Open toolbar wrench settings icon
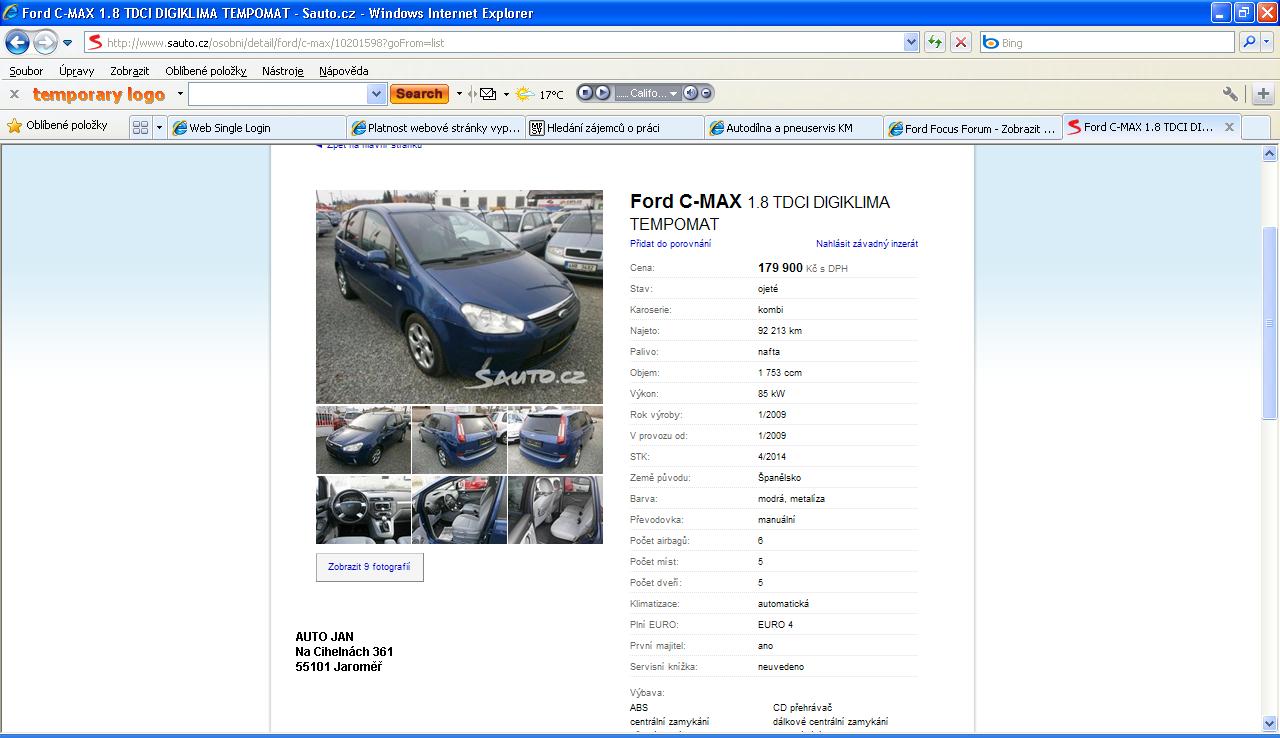This screenshot has width=1280, height=738. coord(1230,94)
